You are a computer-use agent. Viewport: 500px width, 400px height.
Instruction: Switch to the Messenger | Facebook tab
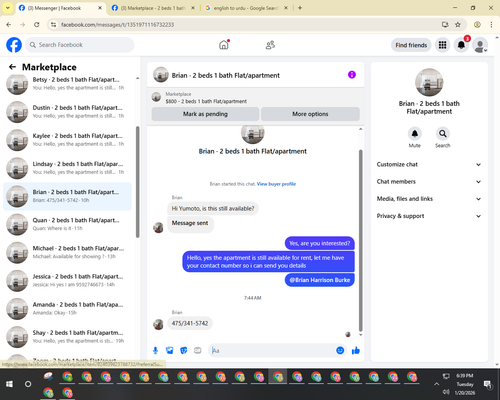pyautogui.click(x=60, y=8)
